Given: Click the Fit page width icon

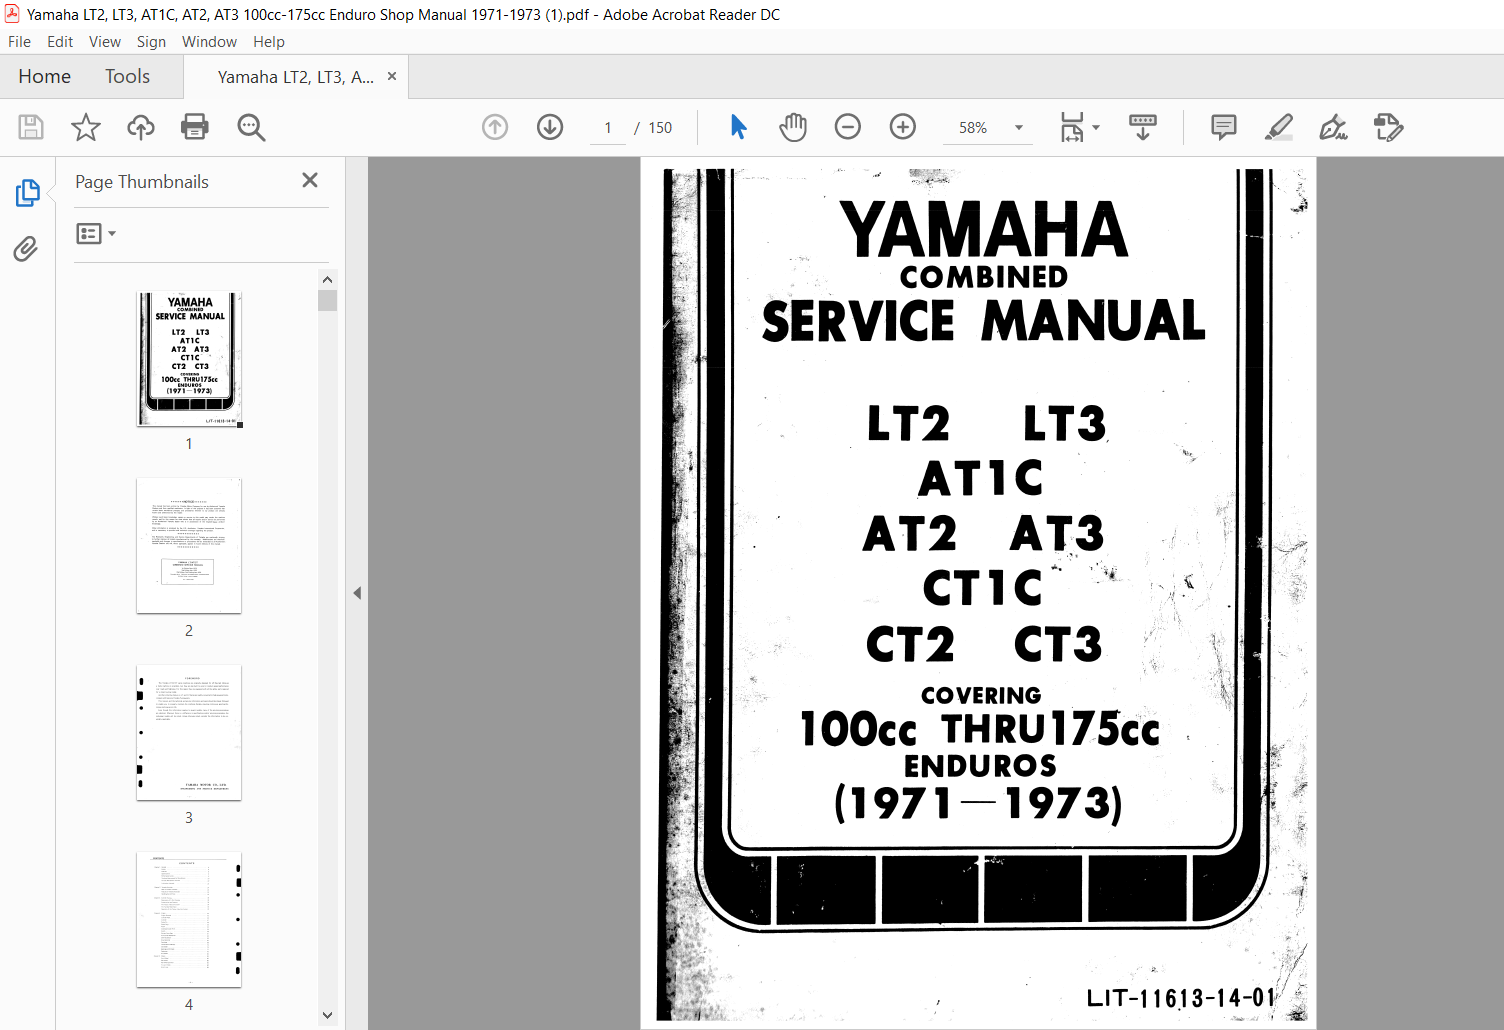Looking at the screenshot, I should (1072, 127).
